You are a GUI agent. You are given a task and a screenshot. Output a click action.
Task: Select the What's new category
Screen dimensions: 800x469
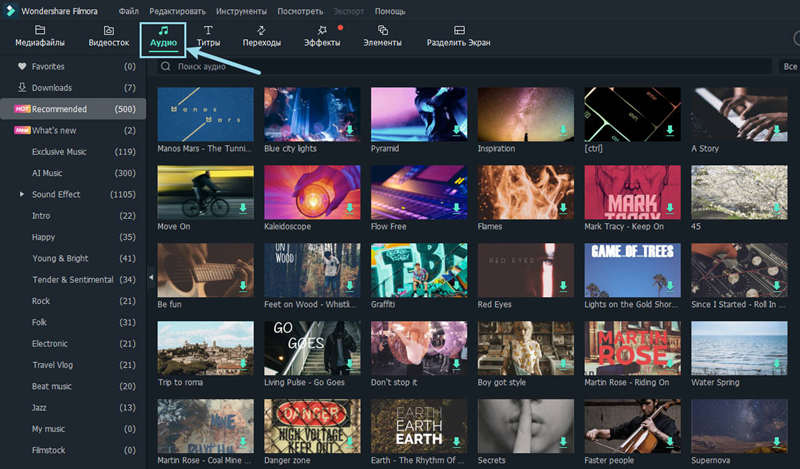[73, 131]
